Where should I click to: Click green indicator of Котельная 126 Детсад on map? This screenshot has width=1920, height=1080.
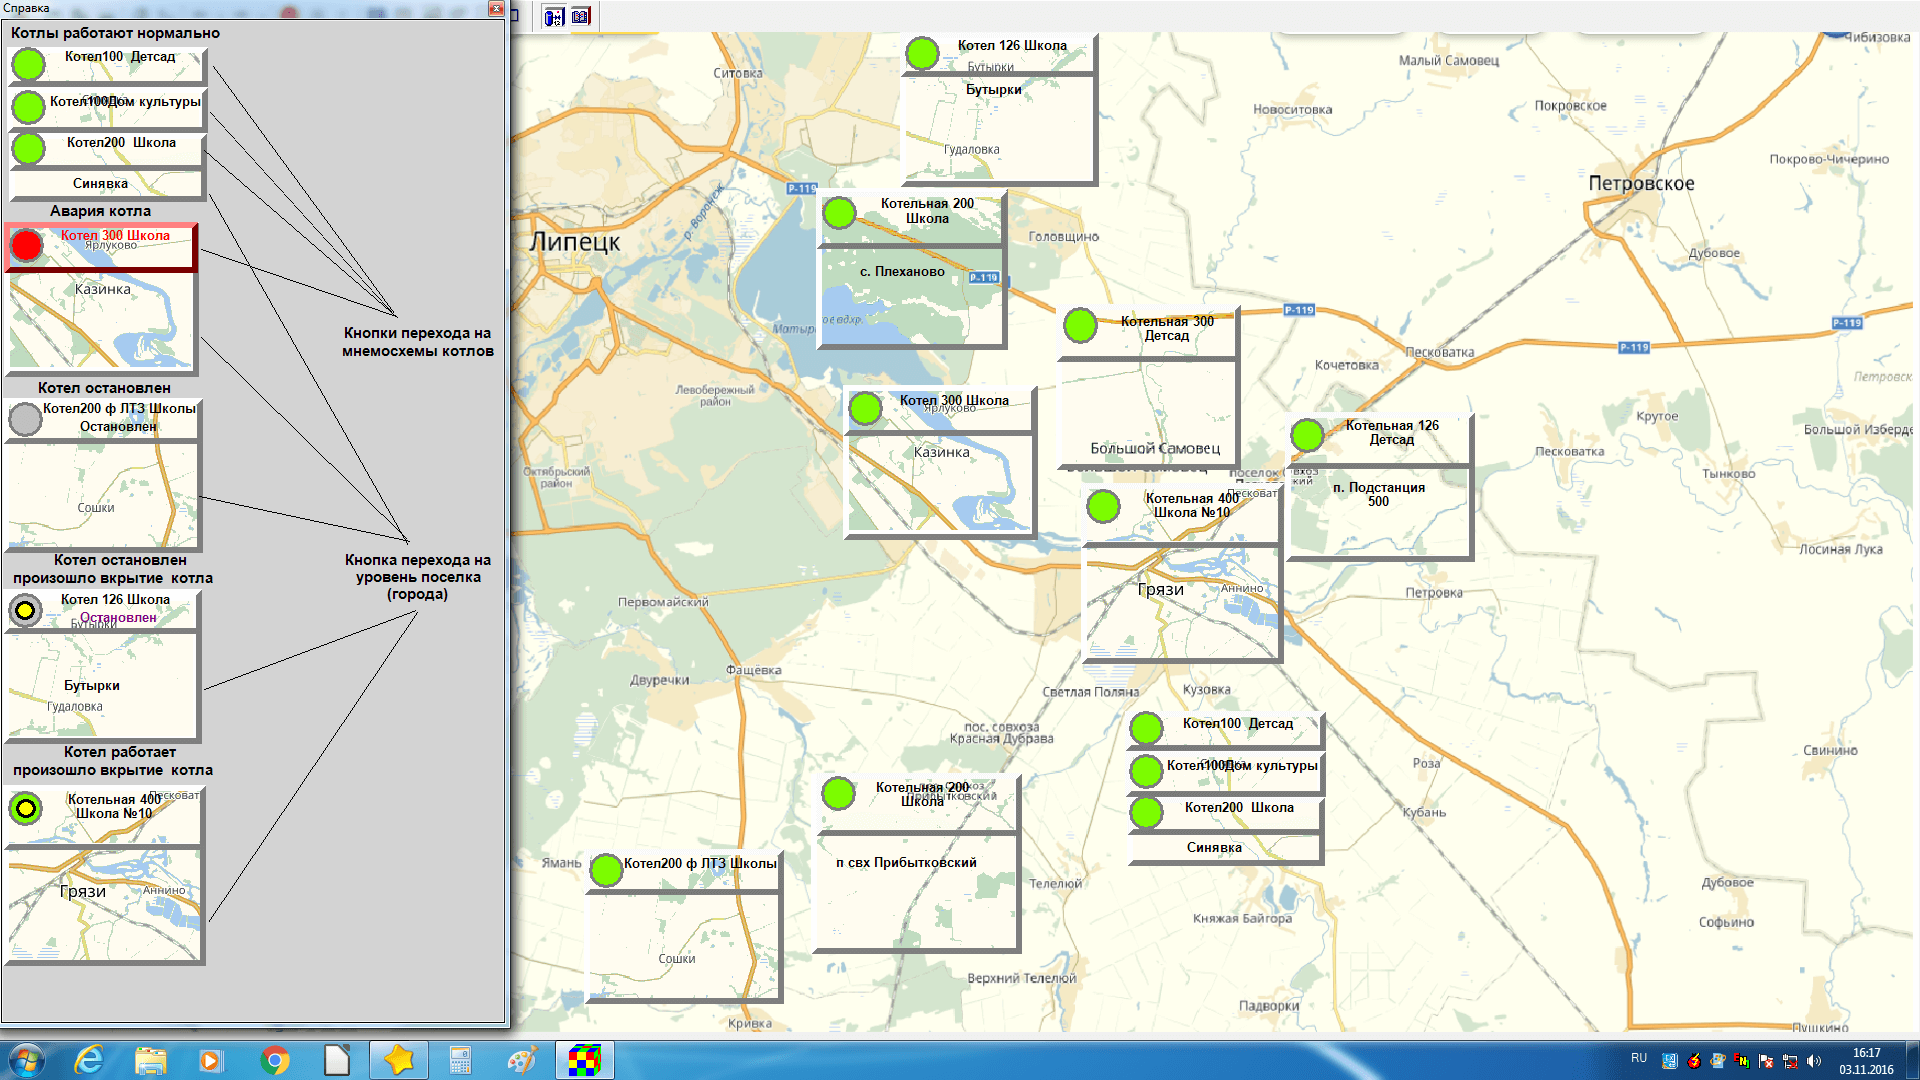coord(1307,435)
